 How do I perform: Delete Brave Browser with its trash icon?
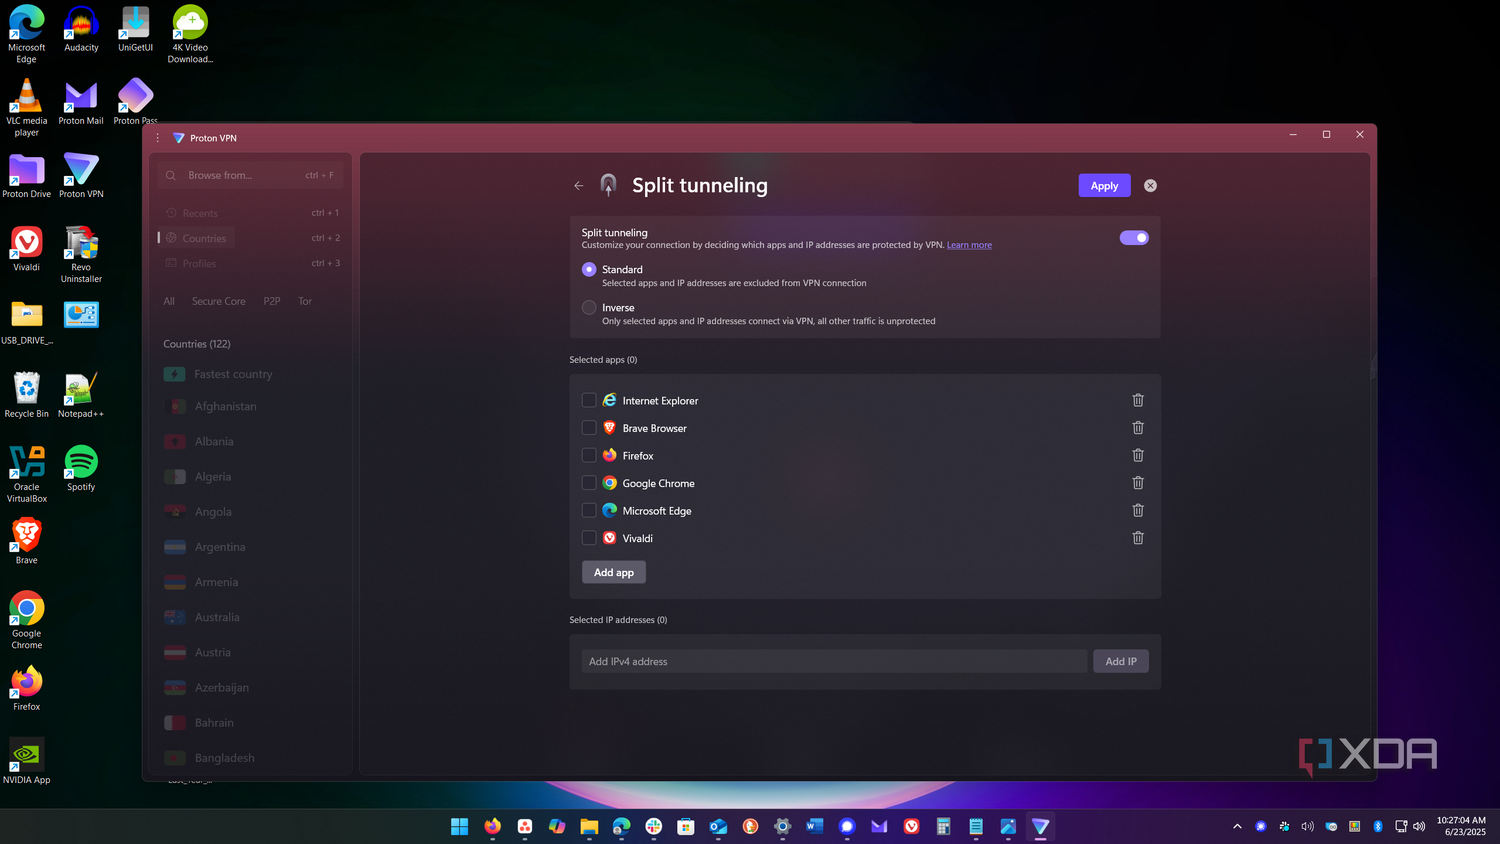pos(1138,428)
